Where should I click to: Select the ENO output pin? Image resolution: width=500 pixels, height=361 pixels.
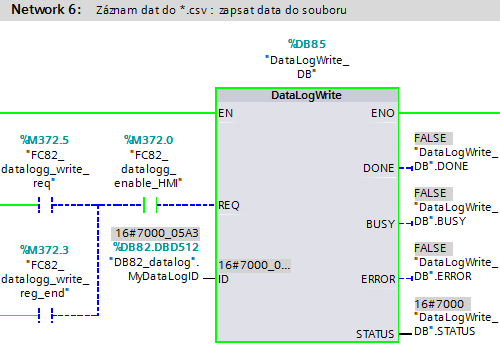coord(383,113)
